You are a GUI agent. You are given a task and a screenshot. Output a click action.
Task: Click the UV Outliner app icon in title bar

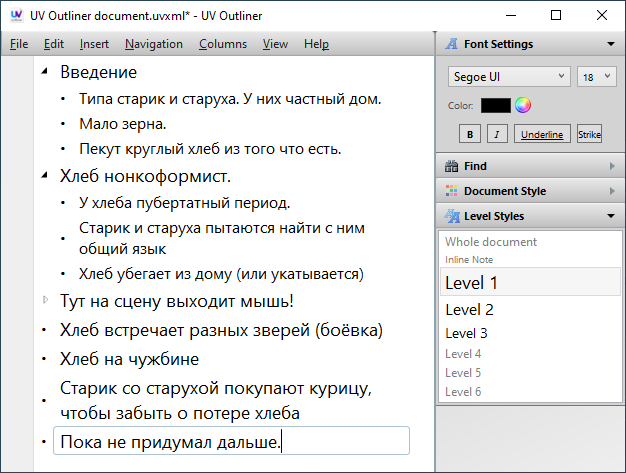(x=16, y=15)
